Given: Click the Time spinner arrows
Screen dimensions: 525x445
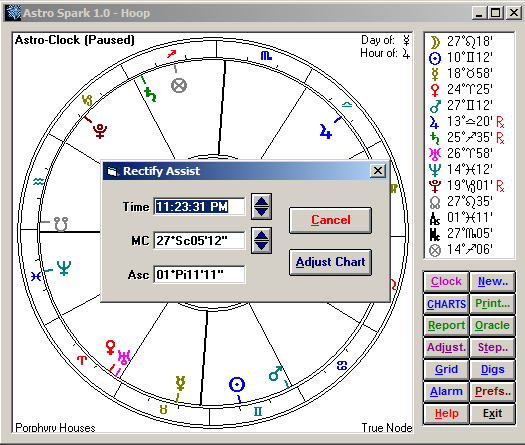Looking at the screenshot, I should pos(261,206).
